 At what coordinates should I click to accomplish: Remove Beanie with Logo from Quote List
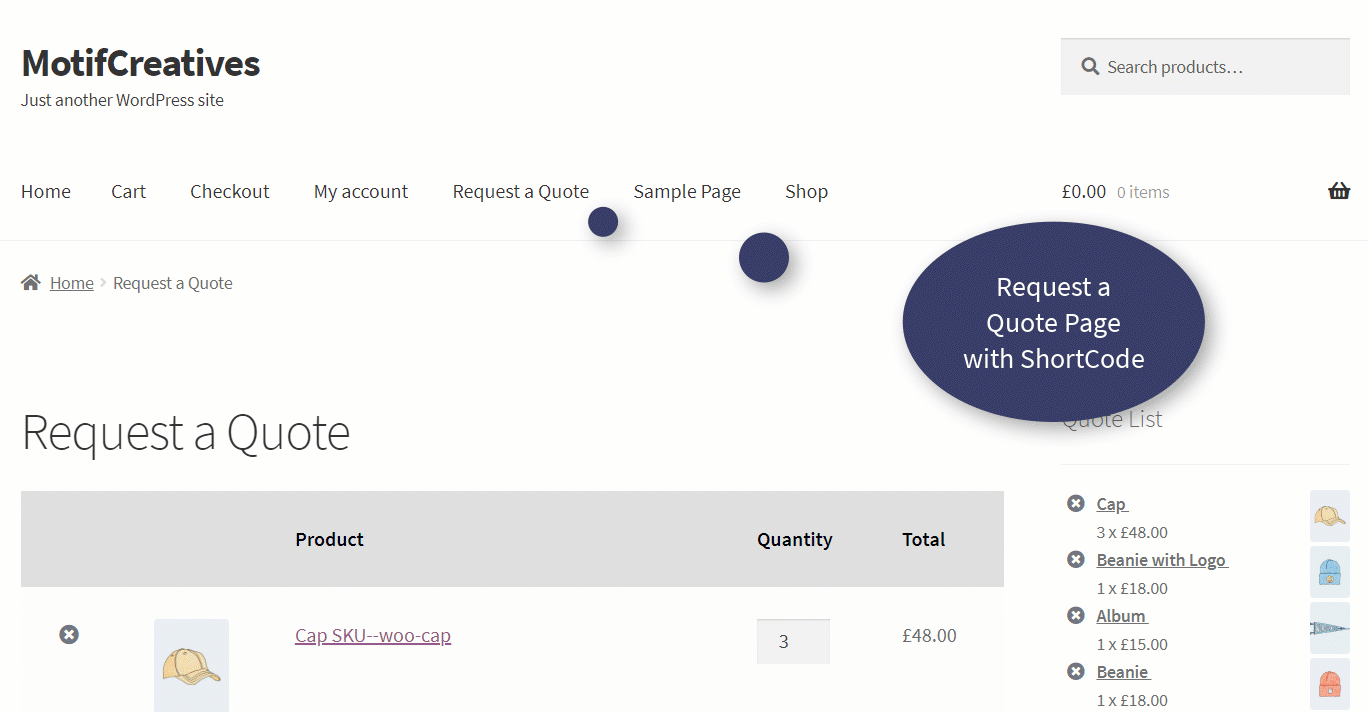(1075, 559)
